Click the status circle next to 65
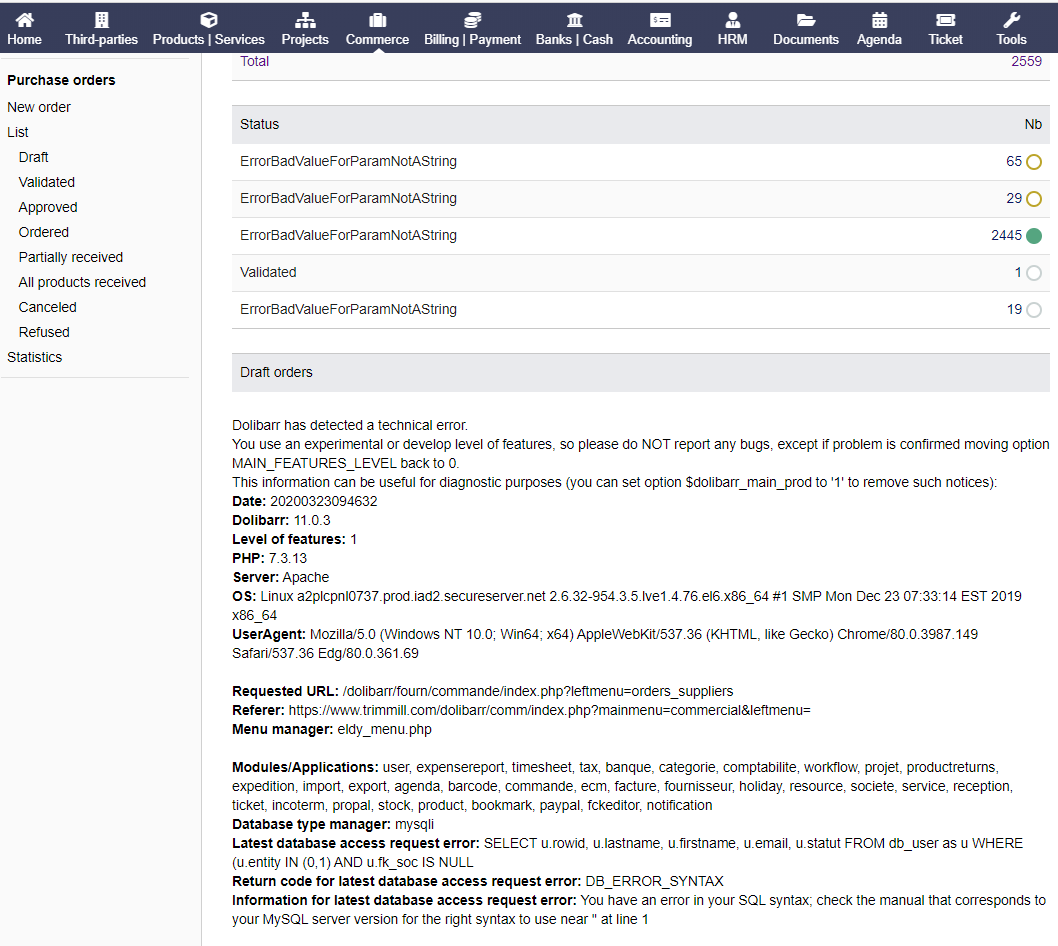The image size is (1058, 946). pyautogui.click(x=1034, y=161)
